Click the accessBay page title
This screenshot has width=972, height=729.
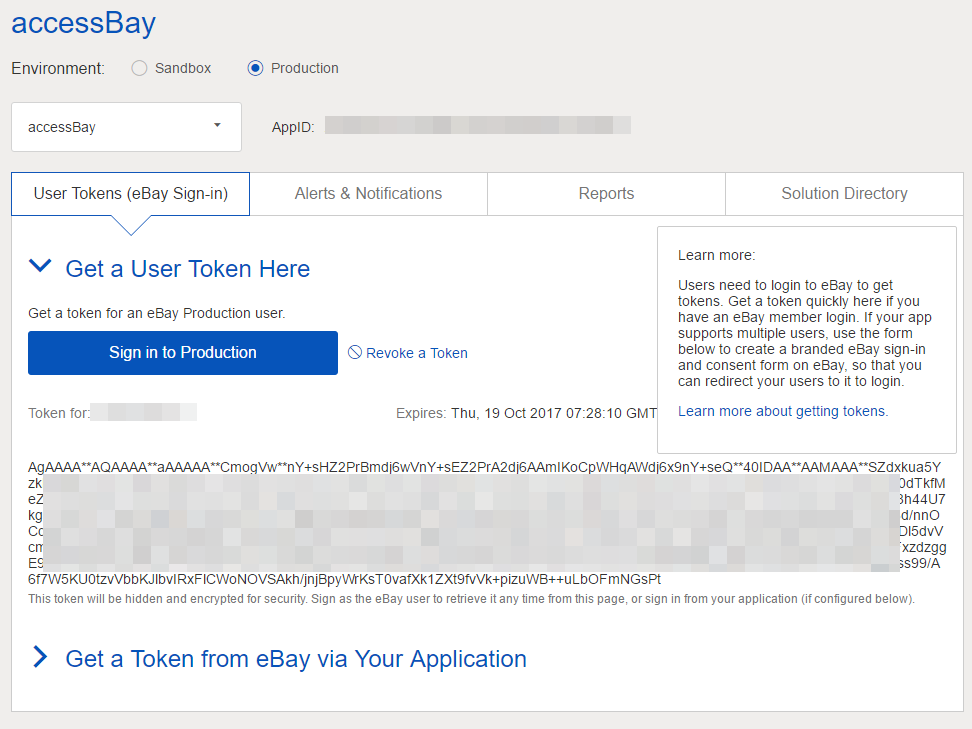click(84, 24)
